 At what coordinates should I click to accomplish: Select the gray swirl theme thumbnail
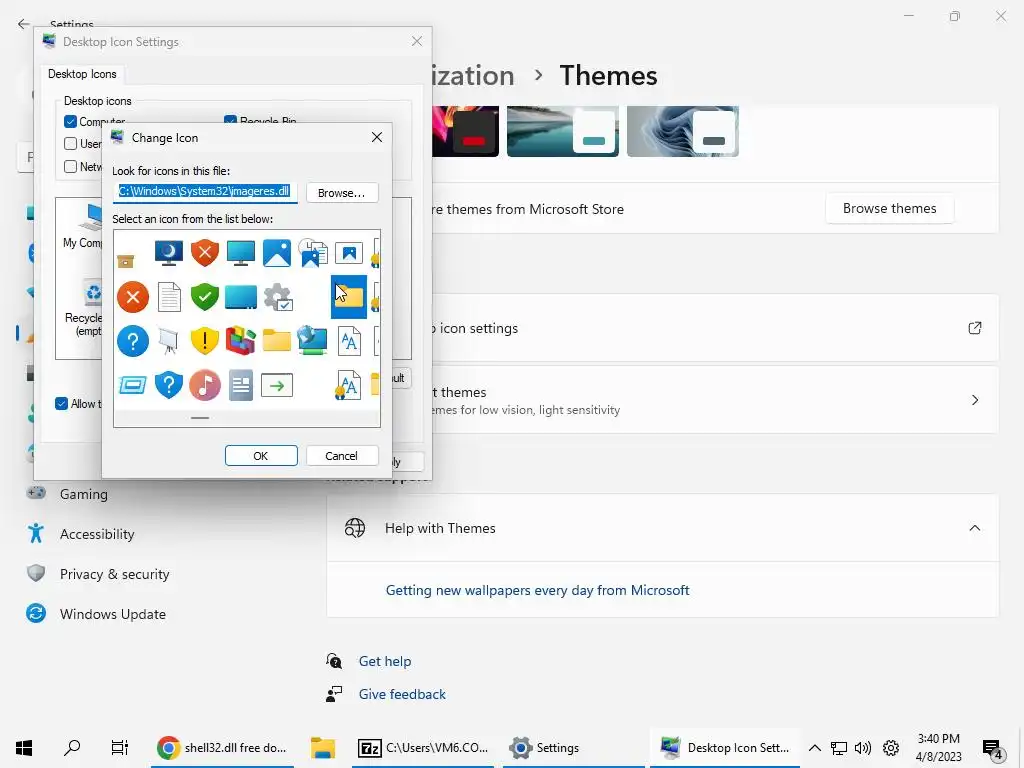(x=682, y=131)
